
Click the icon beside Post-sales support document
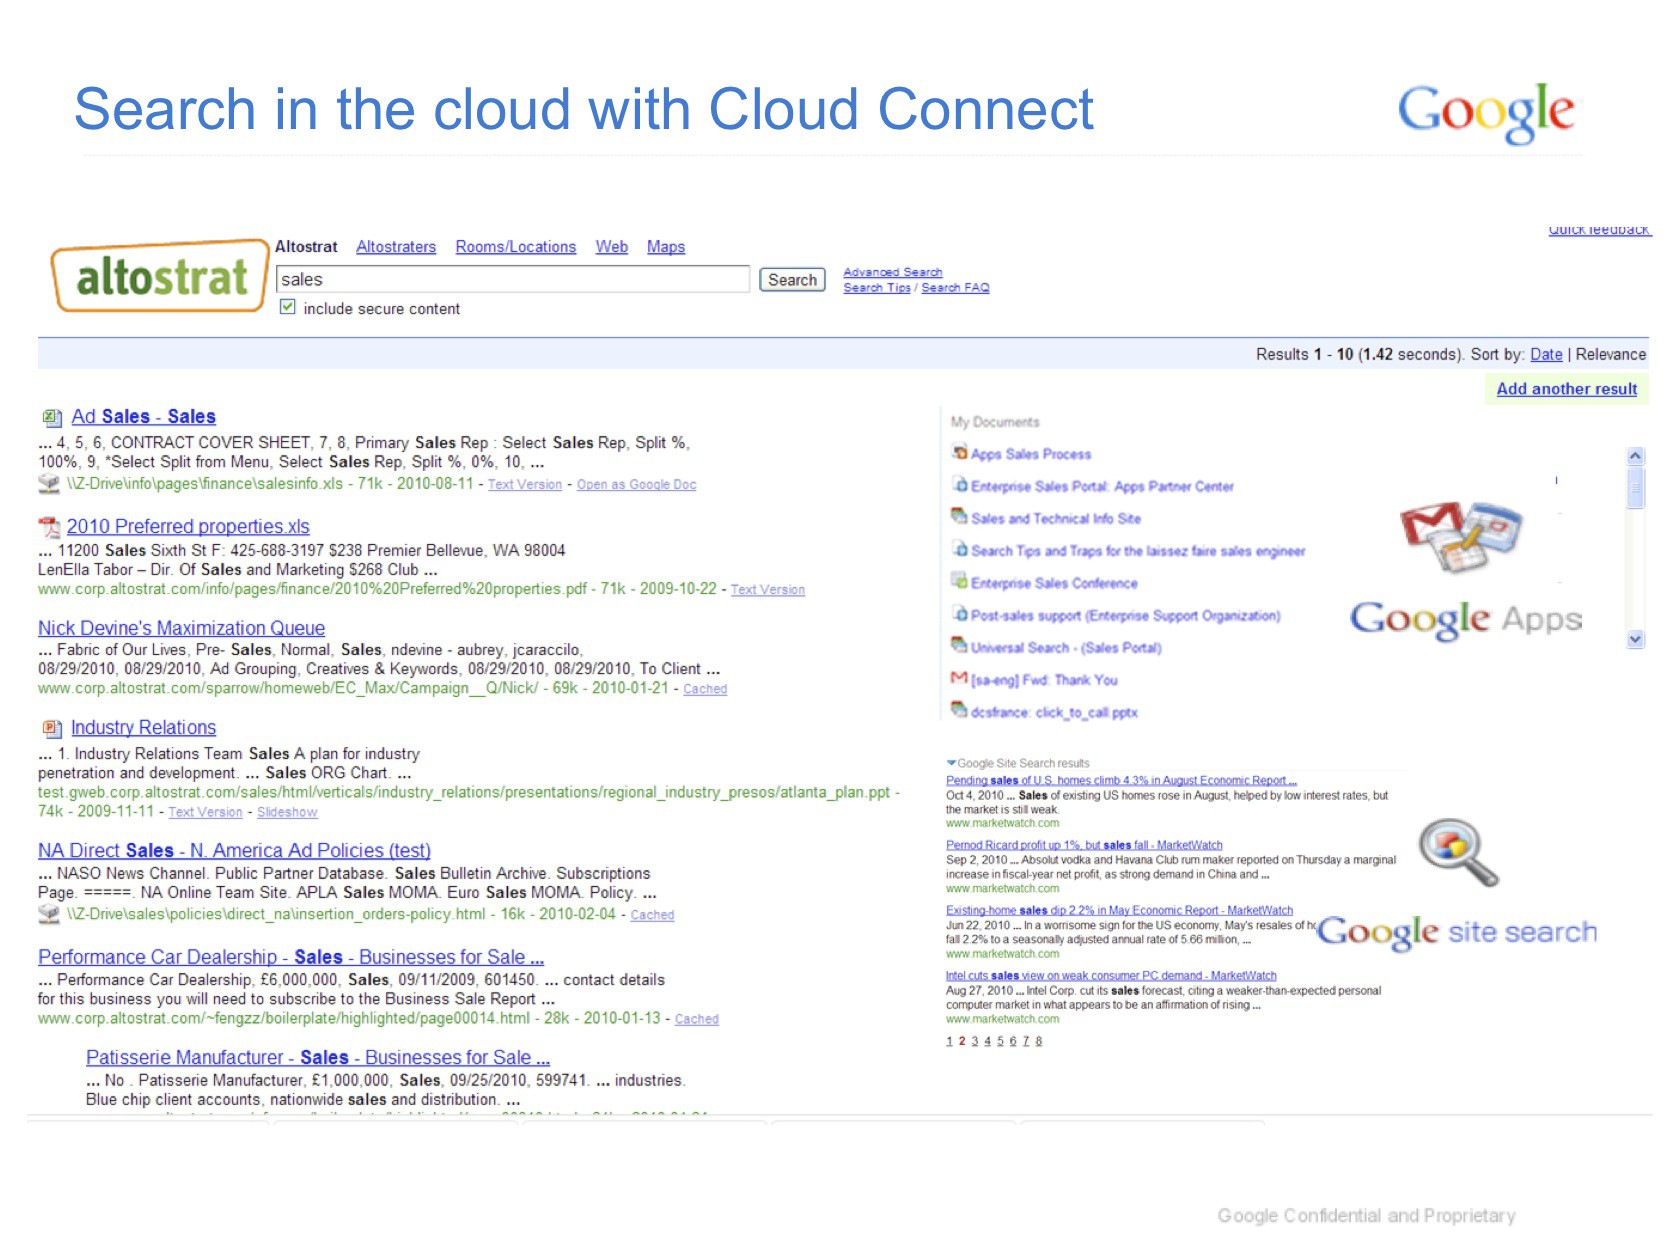[959, 614]
